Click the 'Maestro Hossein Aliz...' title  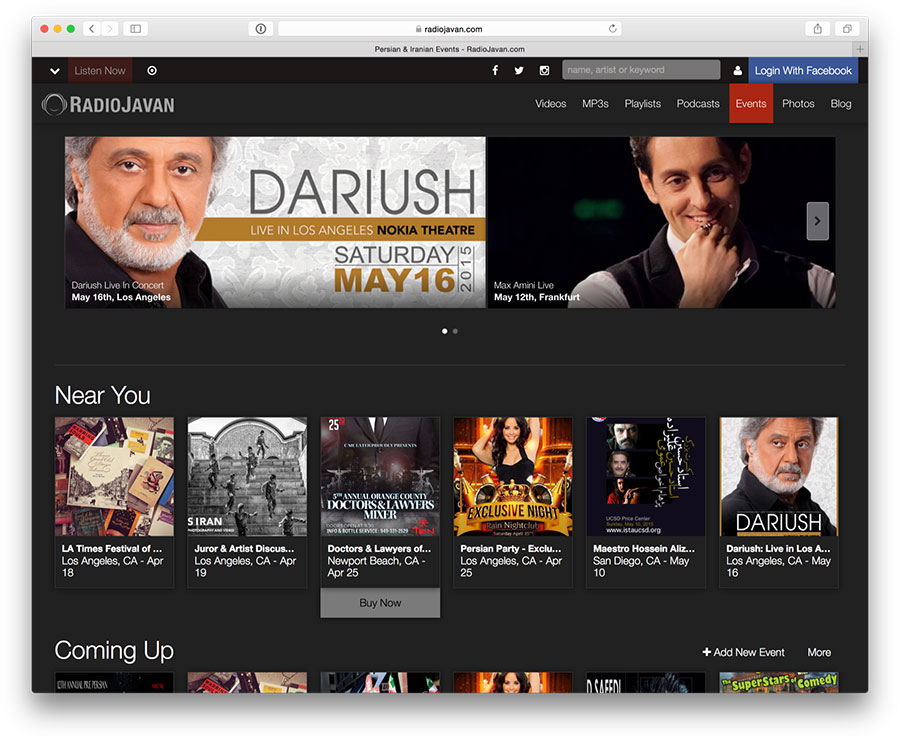pos(643,548)
